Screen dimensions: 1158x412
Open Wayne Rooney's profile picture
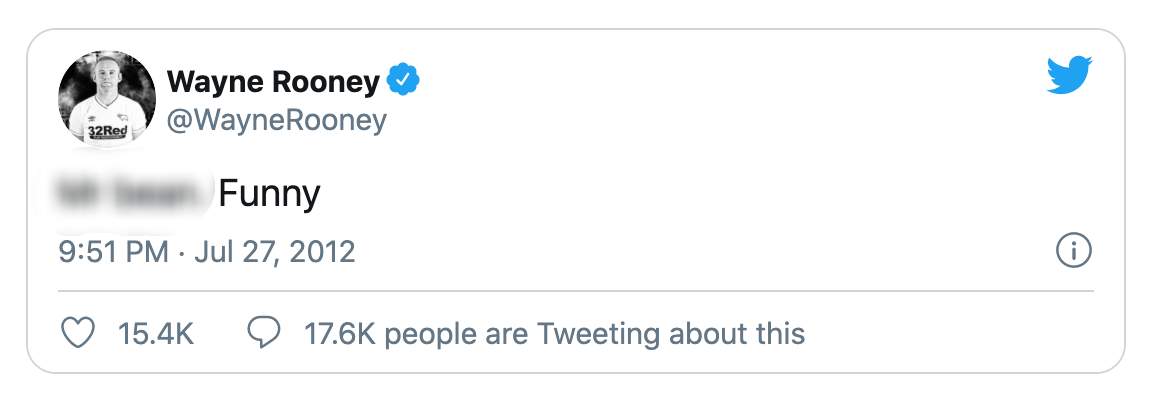coord(108,98)
